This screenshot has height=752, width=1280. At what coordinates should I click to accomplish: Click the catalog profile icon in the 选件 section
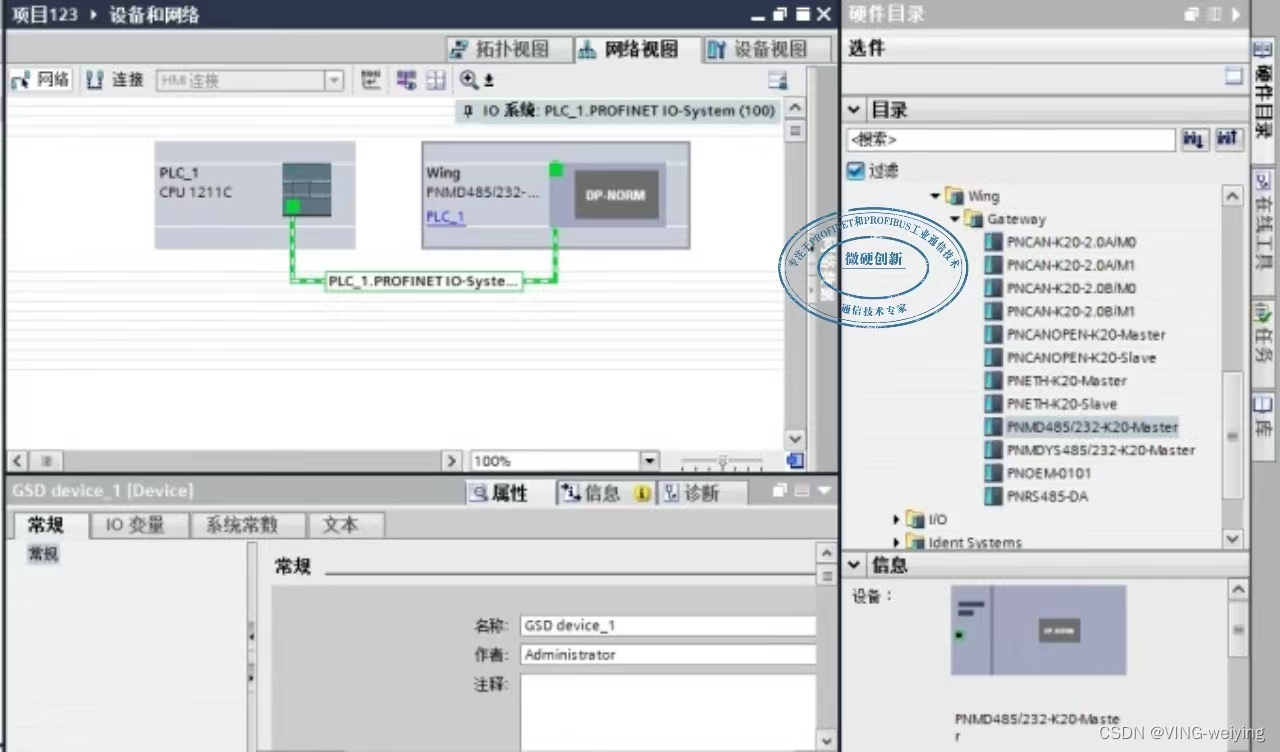coord(1234,77)
